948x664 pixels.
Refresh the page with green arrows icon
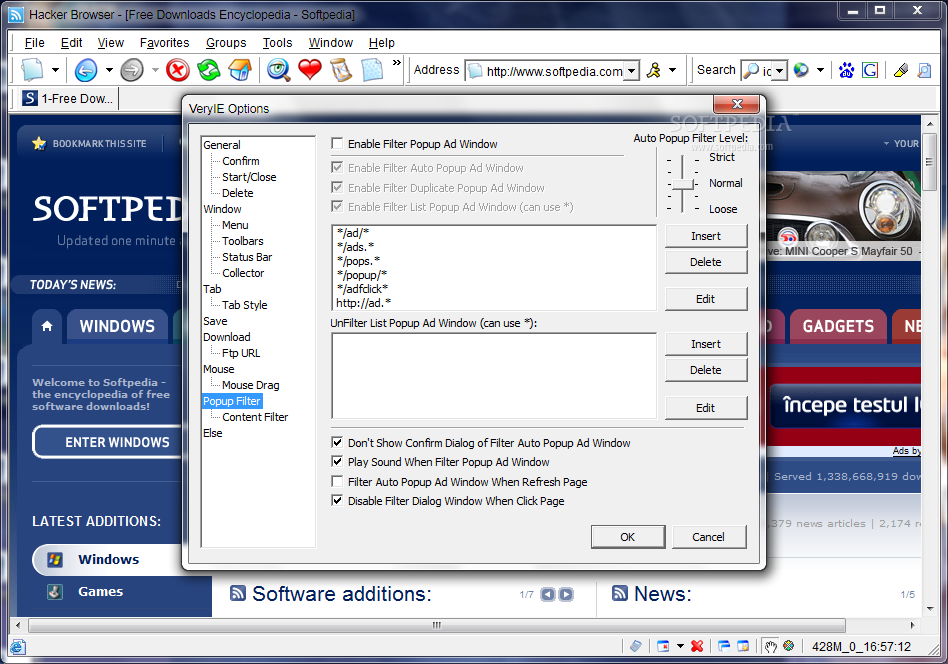209,70
